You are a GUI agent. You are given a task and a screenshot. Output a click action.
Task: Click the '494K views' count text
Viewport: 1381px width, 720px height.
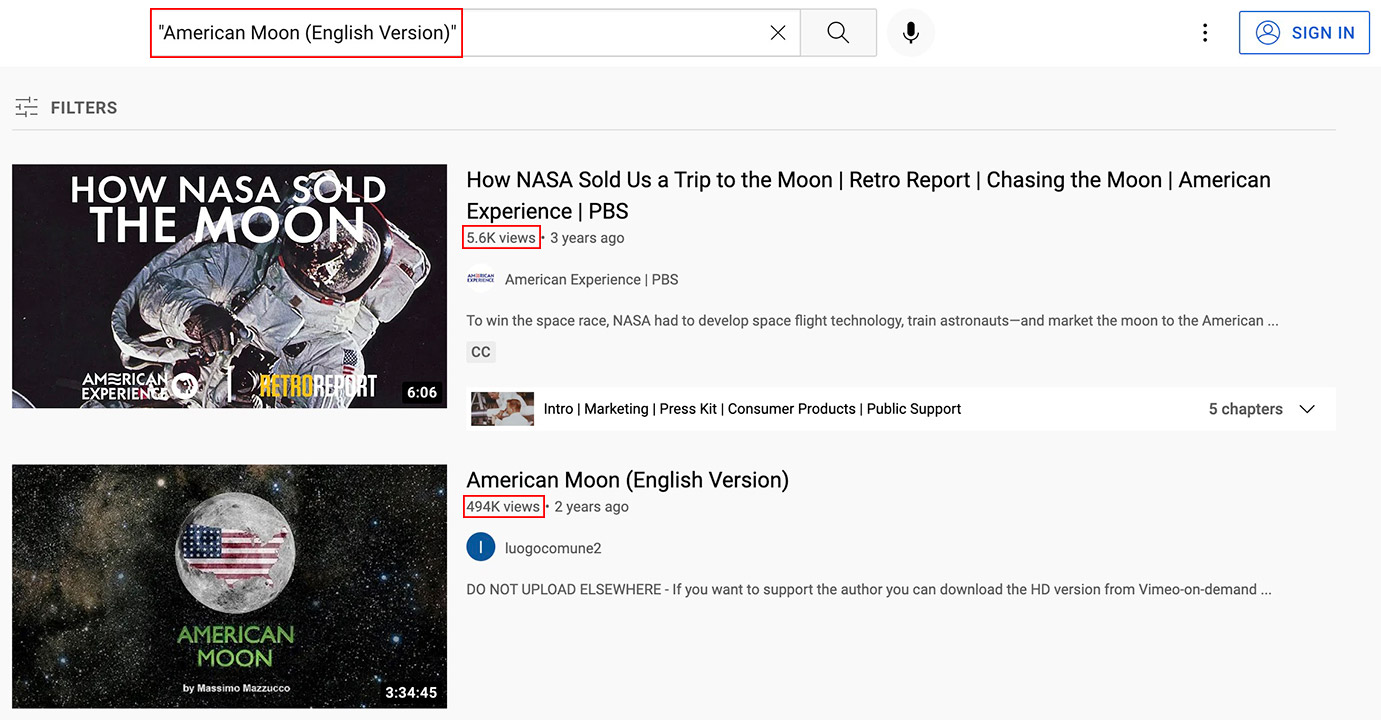coord(503,507)
